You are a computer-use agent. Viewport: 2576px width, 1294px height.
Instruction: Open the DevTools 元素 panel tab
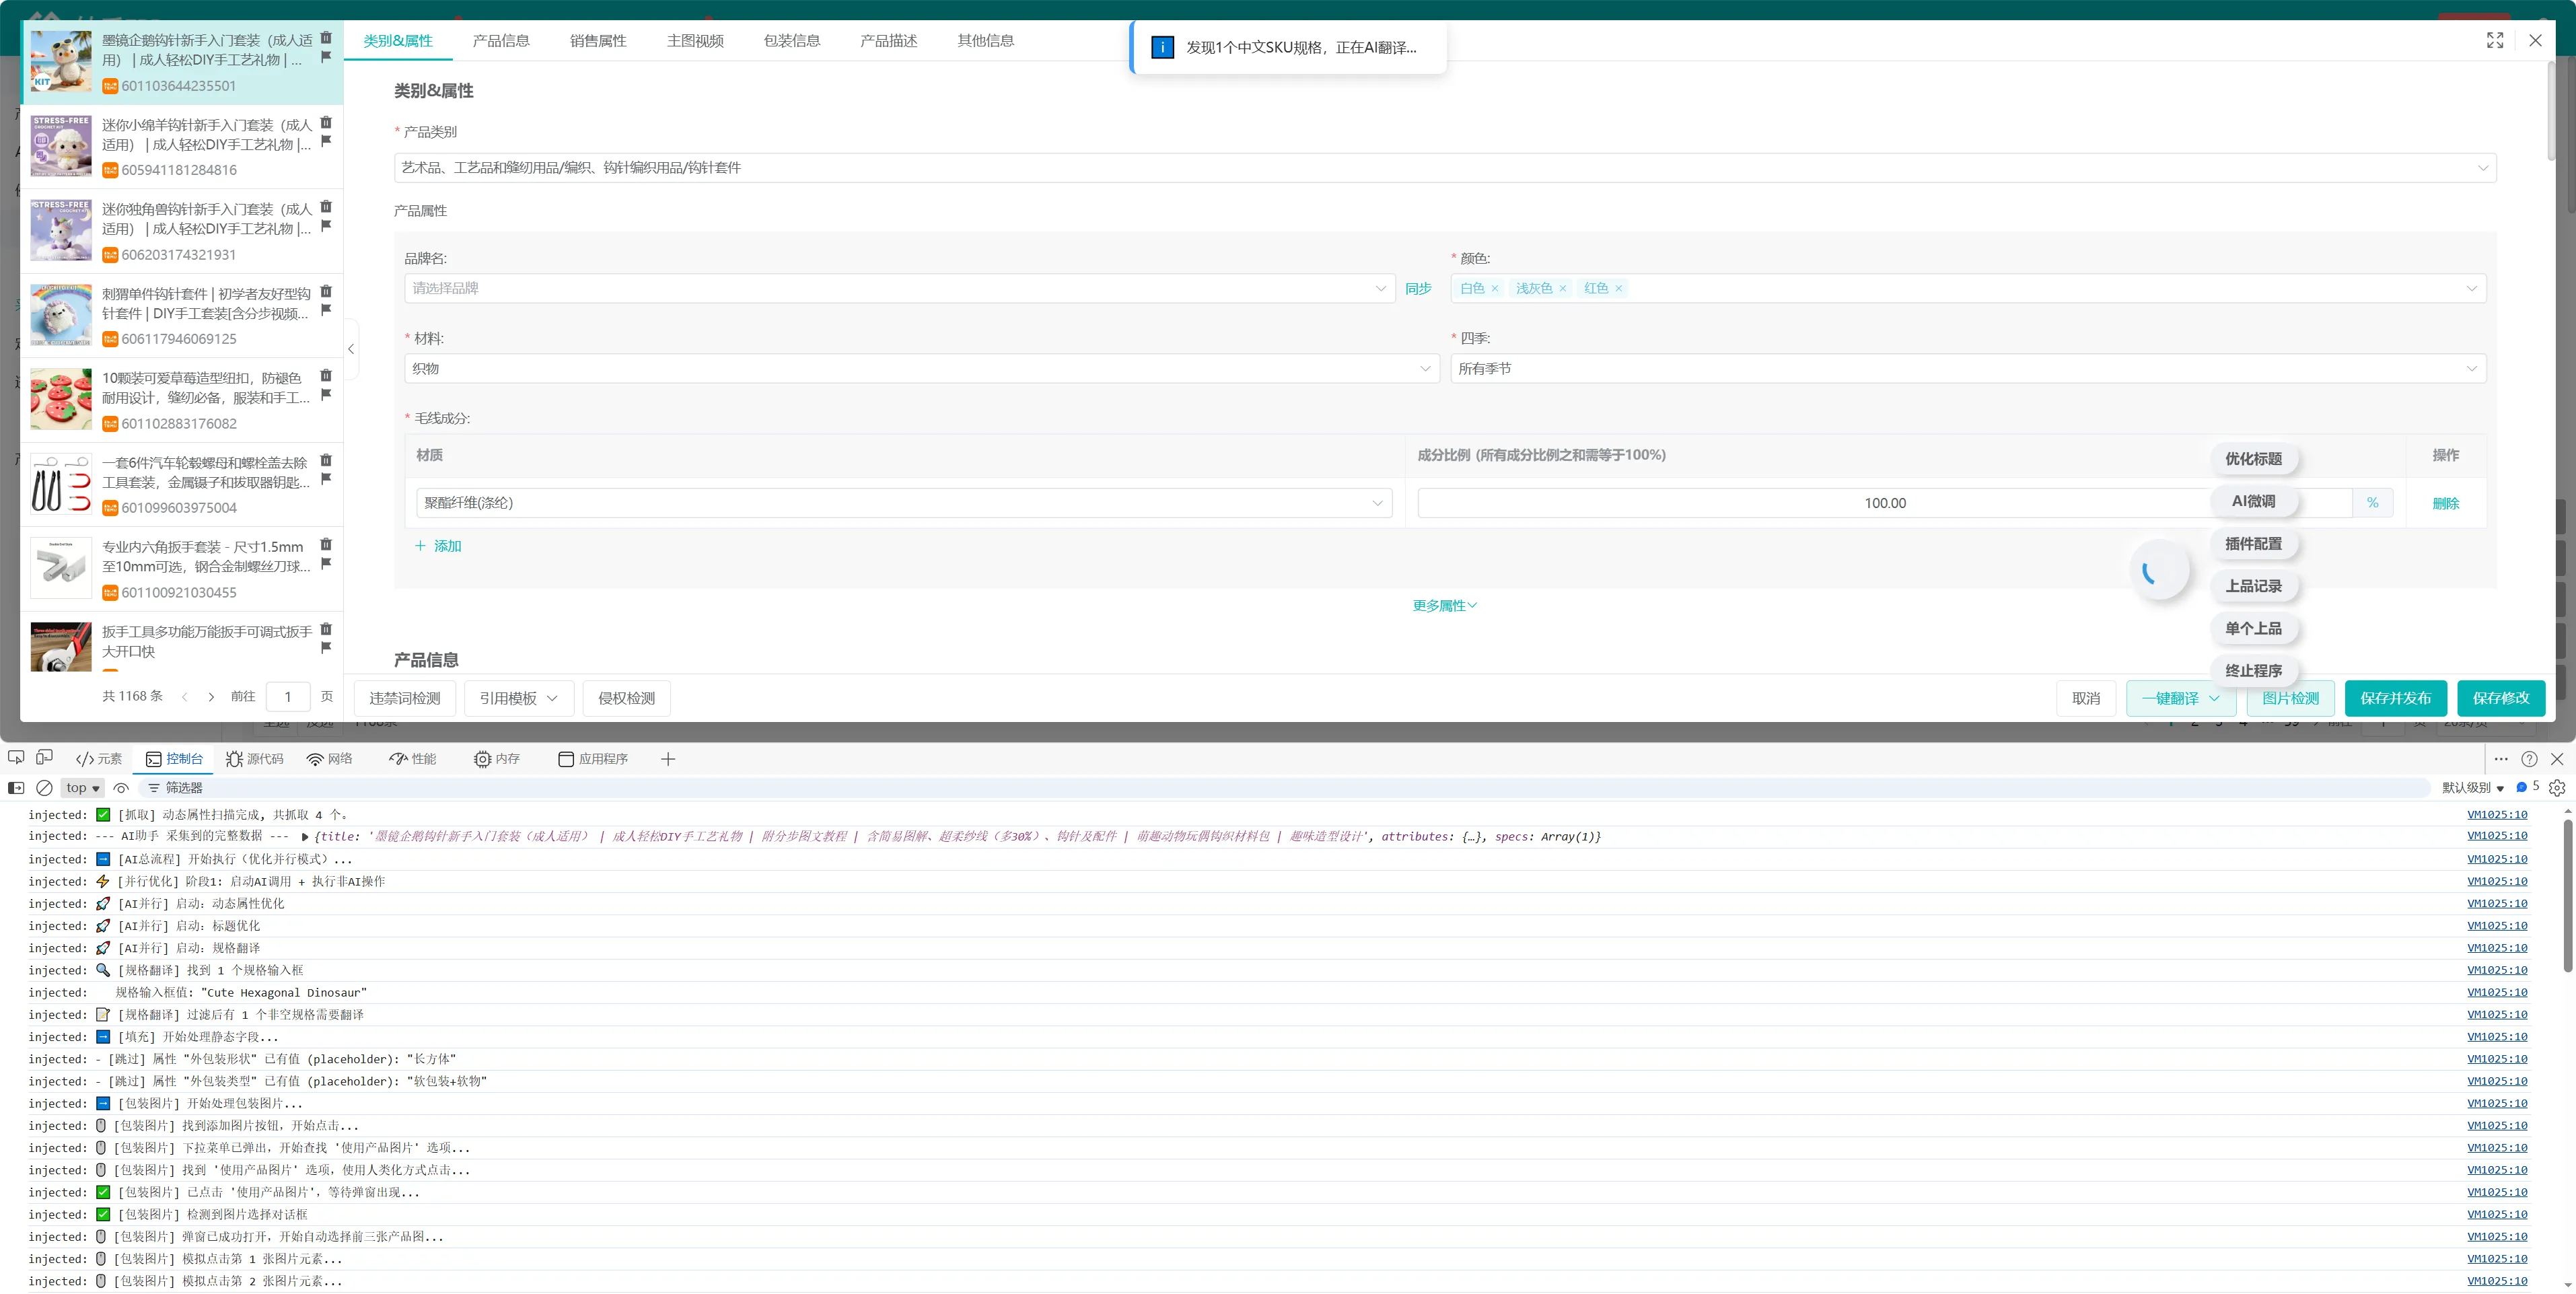[99, 759]
